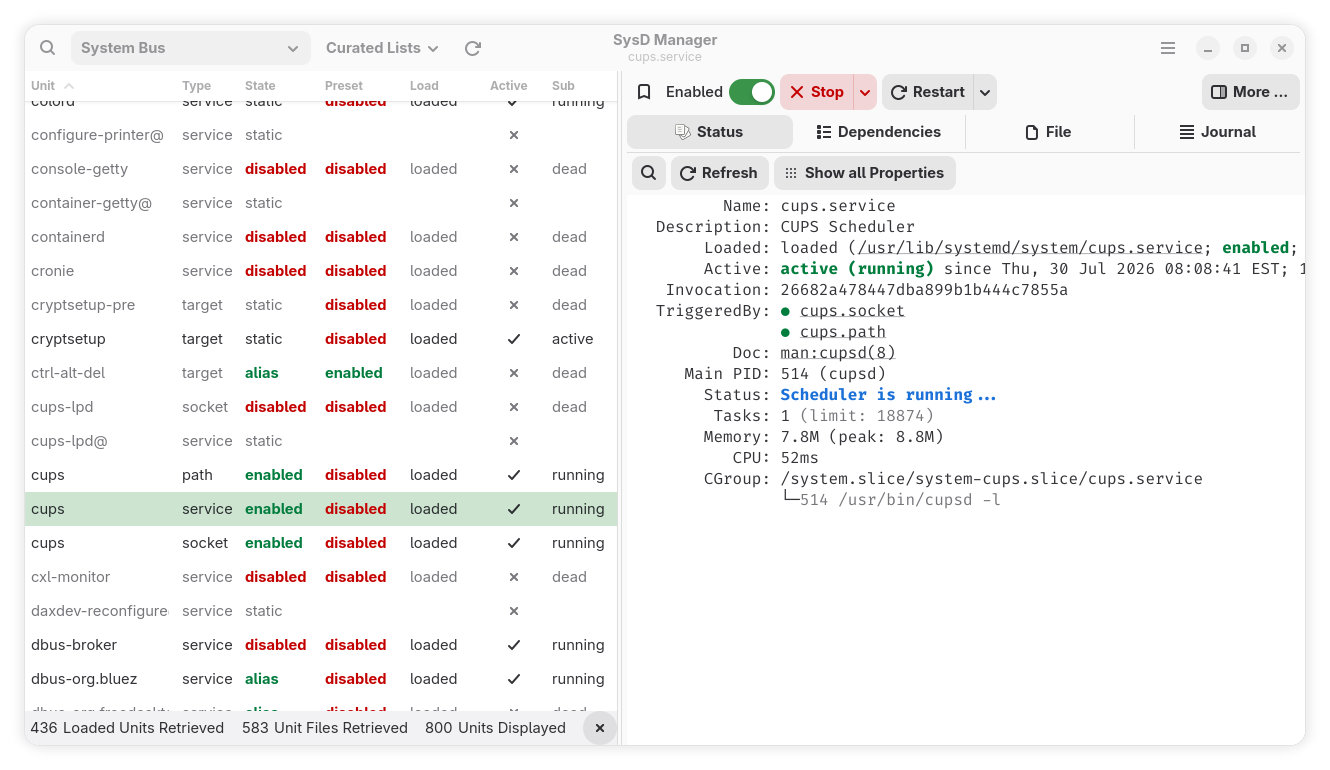Switch to the Journal tab
Image resolution: width=1330 pixels, height=770 pixels.
click(1217, 132)
